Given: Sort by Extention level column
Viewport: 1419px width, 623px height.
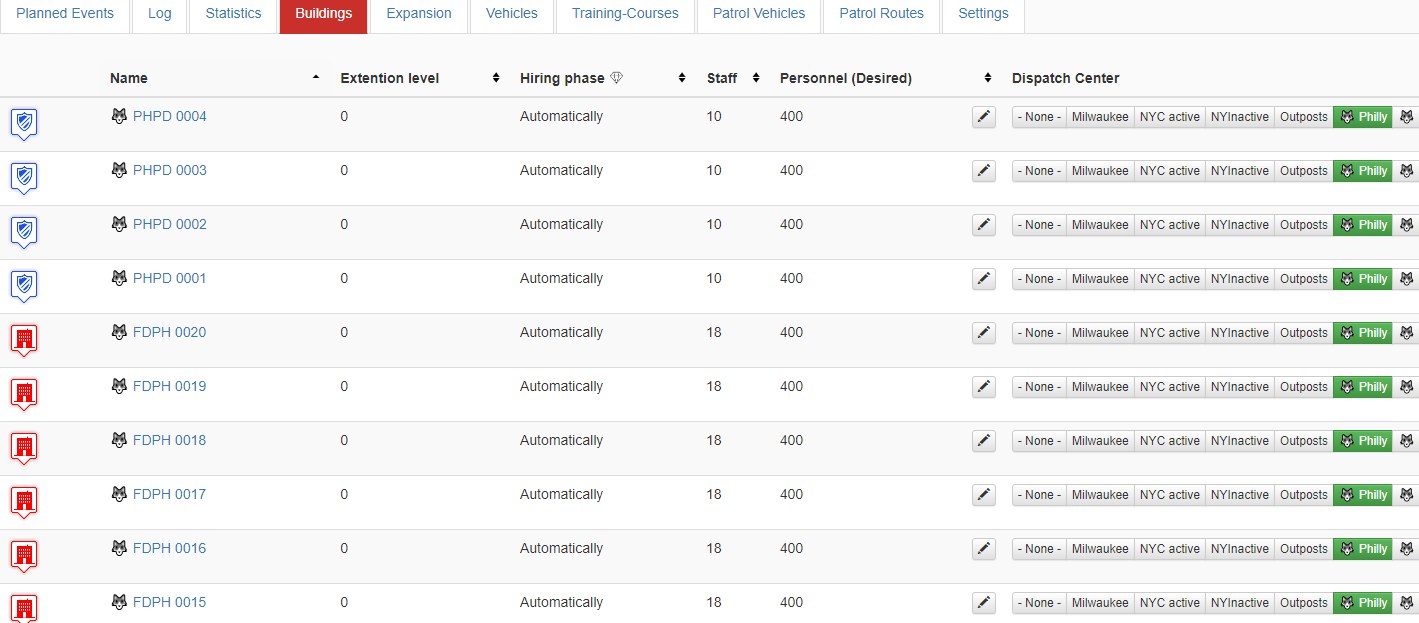Looking at the screenshot, I should 420,78.
